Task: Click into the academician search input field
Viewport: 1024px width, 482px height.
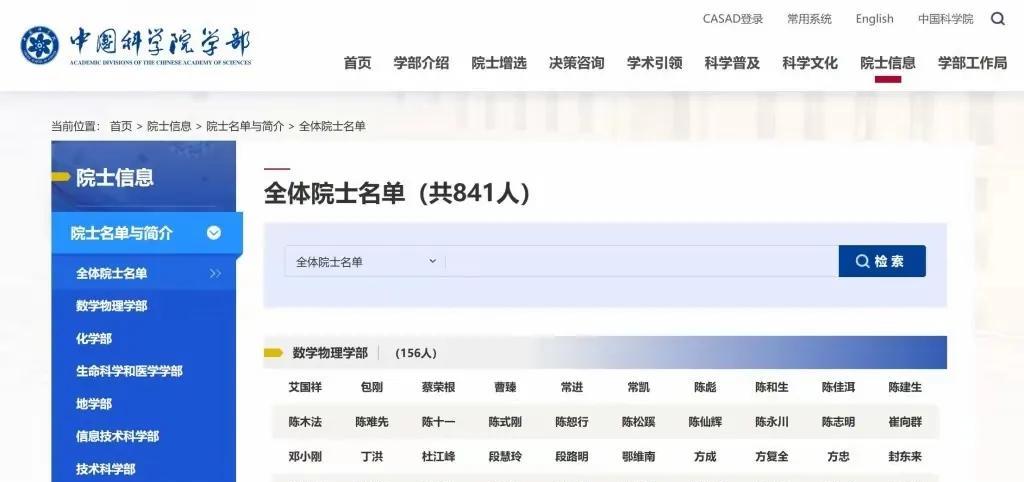Action: pos(642,262)
